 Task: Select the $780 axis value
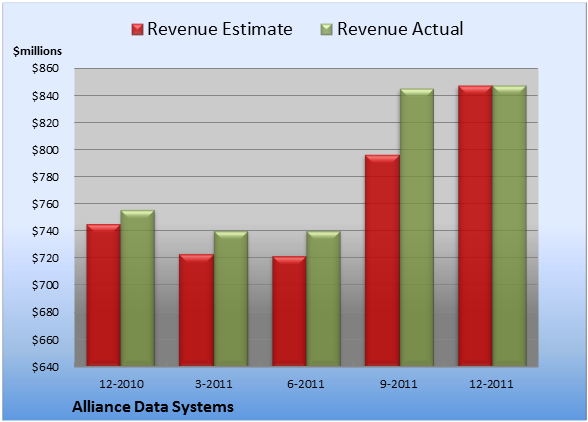tap(45, 177)
